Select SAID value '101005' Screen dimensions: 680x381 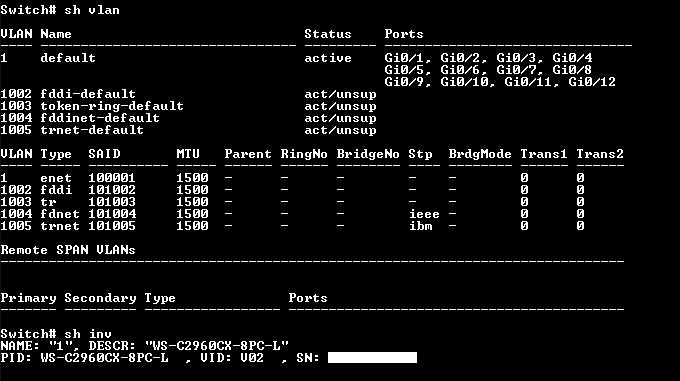(x=112, y=226)
